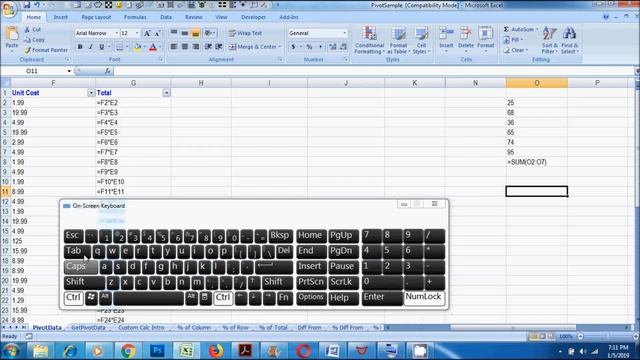Open Format as Table gallery
Viewport: 640px width, 360px height.
pyautogui.click(x=398, y=40)
